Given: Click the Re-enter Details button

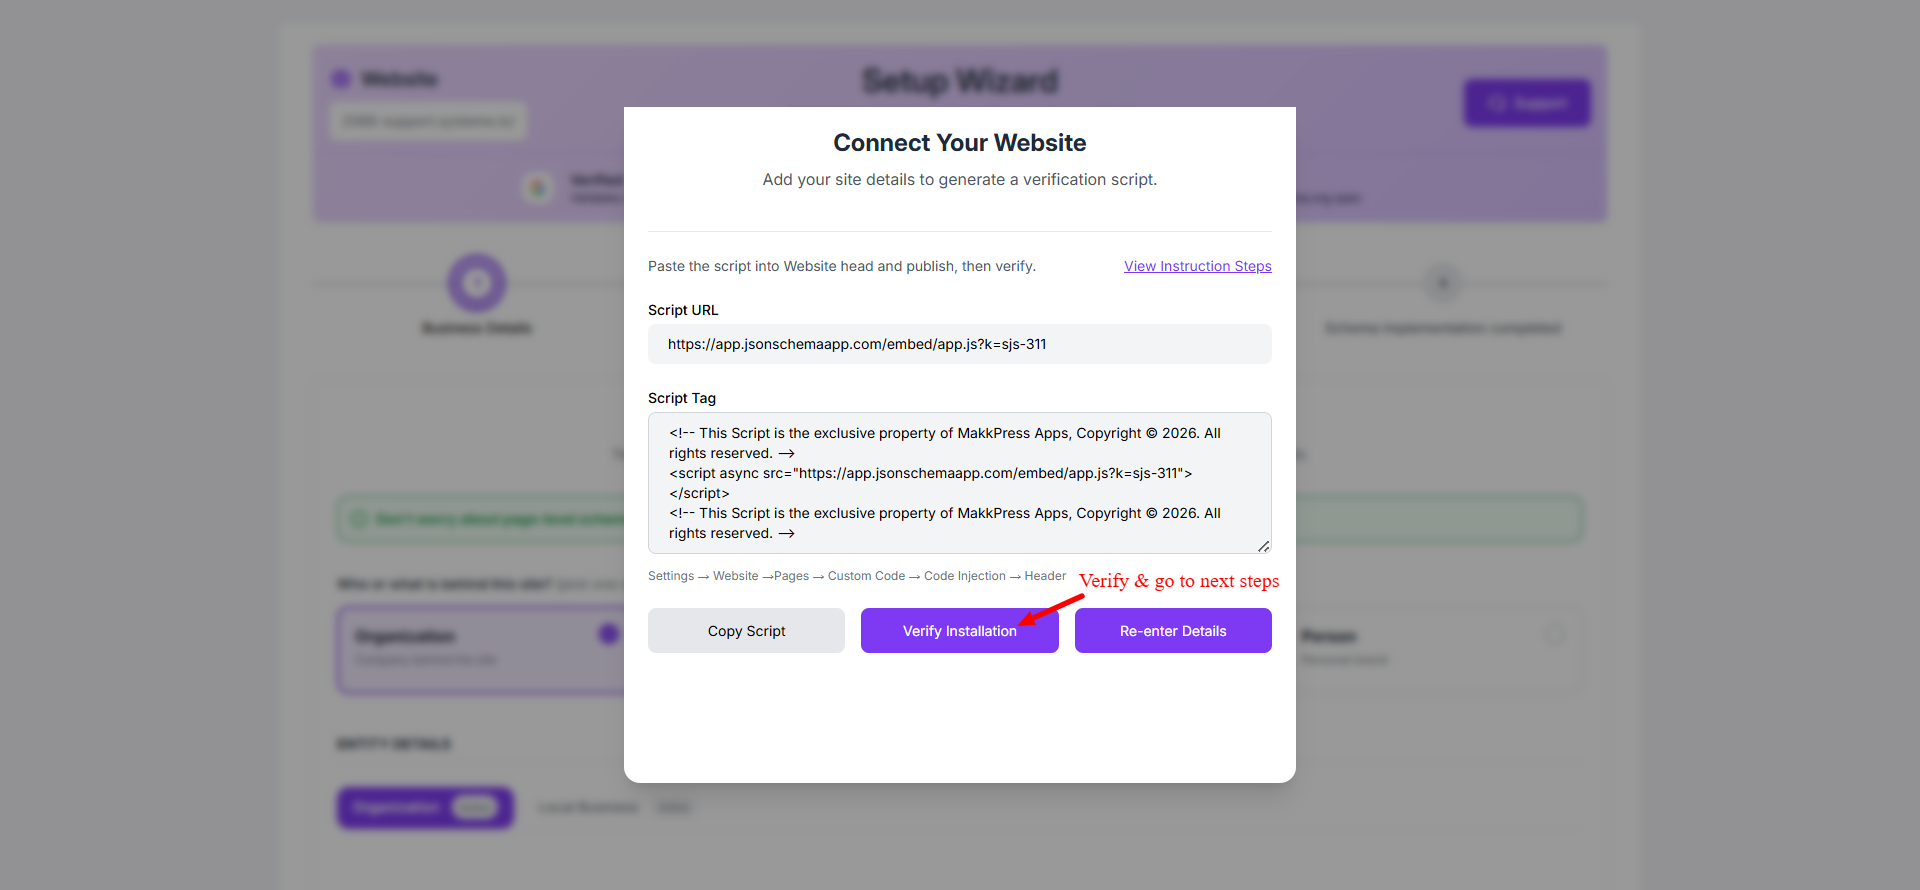Looking at the screenshot, I should click(x=1173, y=631).
